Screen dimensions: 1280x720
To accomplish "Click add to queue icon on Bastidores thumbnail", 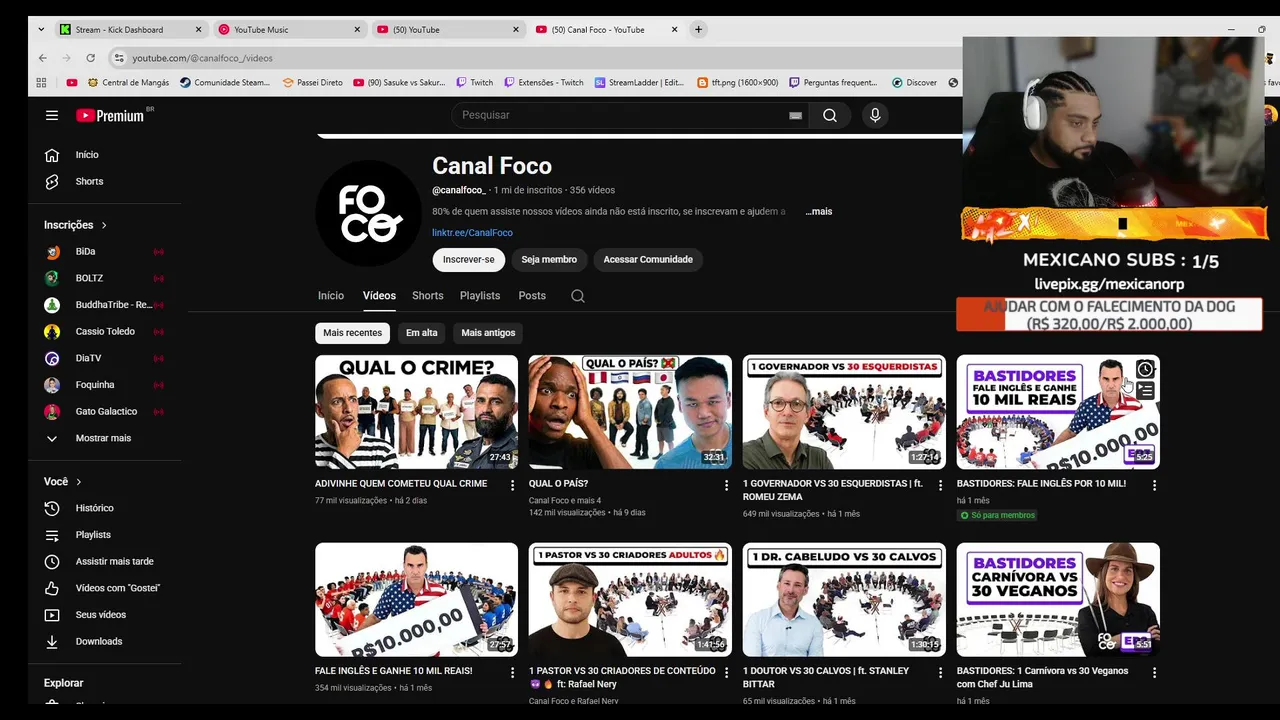I will tap(1145, 391).
